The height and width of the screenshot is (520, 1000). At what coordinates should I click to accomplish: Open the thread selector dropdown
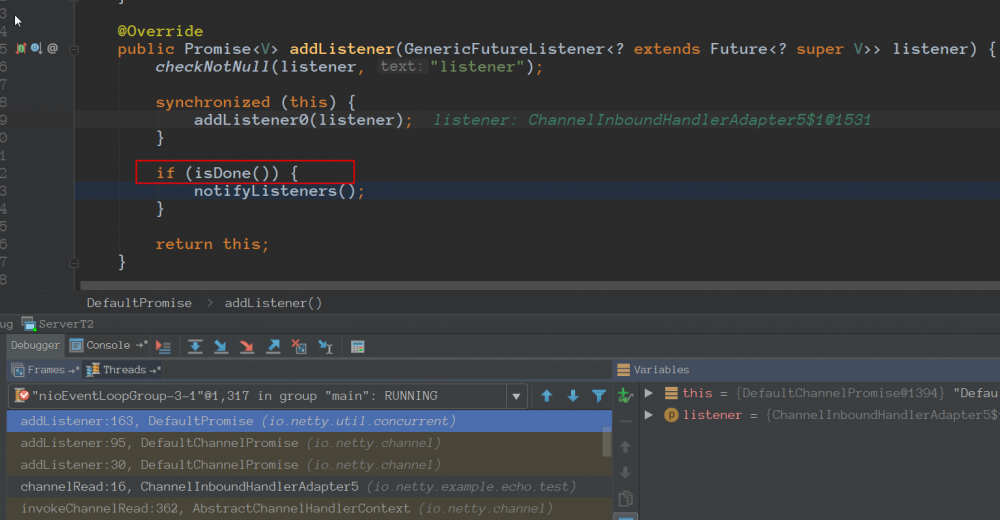point(516,396)
